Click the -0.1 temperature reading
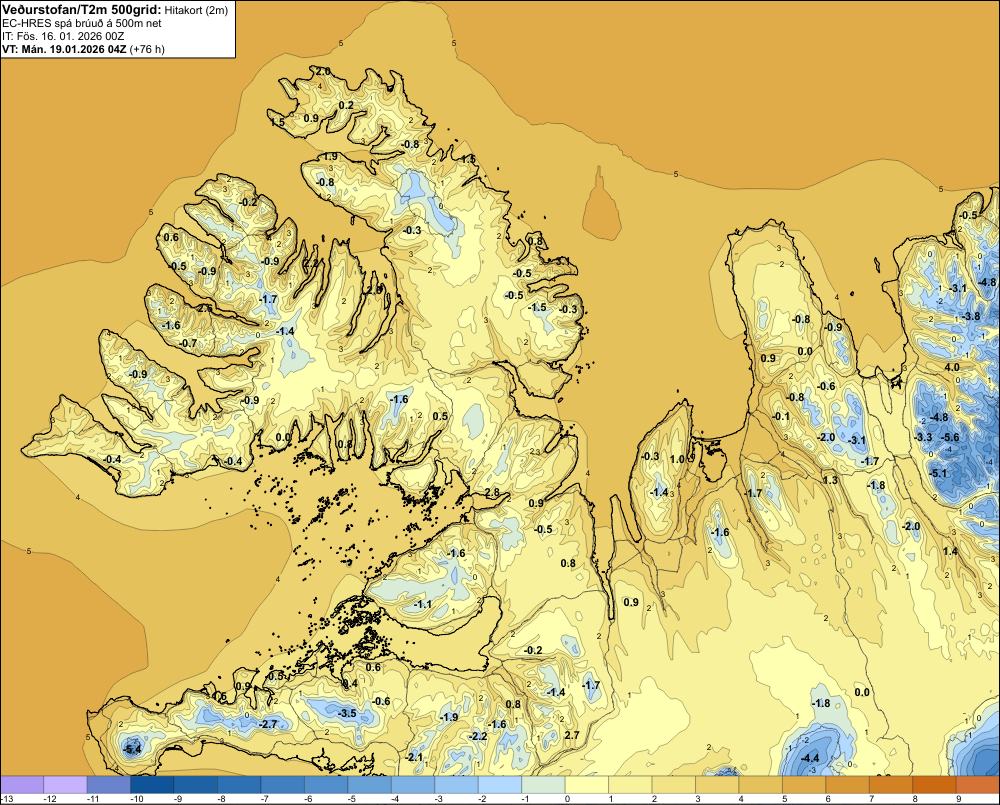 781,417
